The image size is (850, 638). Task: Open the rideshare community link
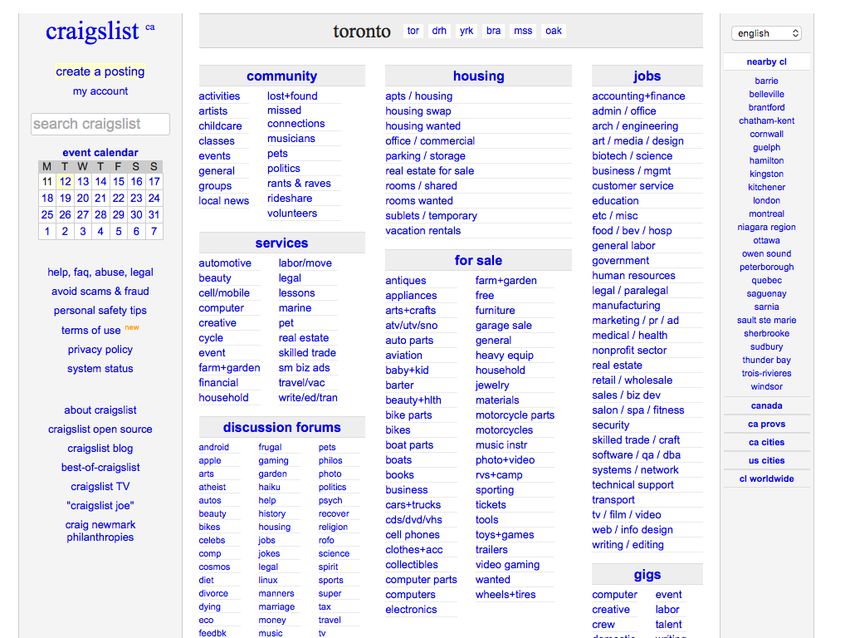(289, 198)
